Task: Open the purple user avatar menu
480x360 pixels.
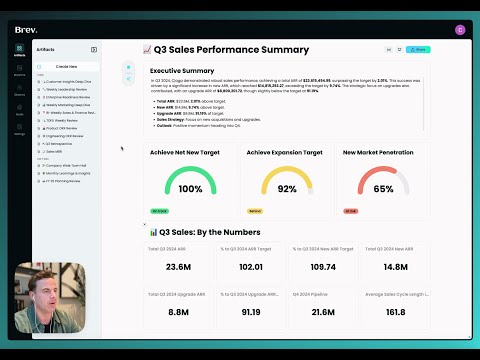Action: [x=460, y=30]
